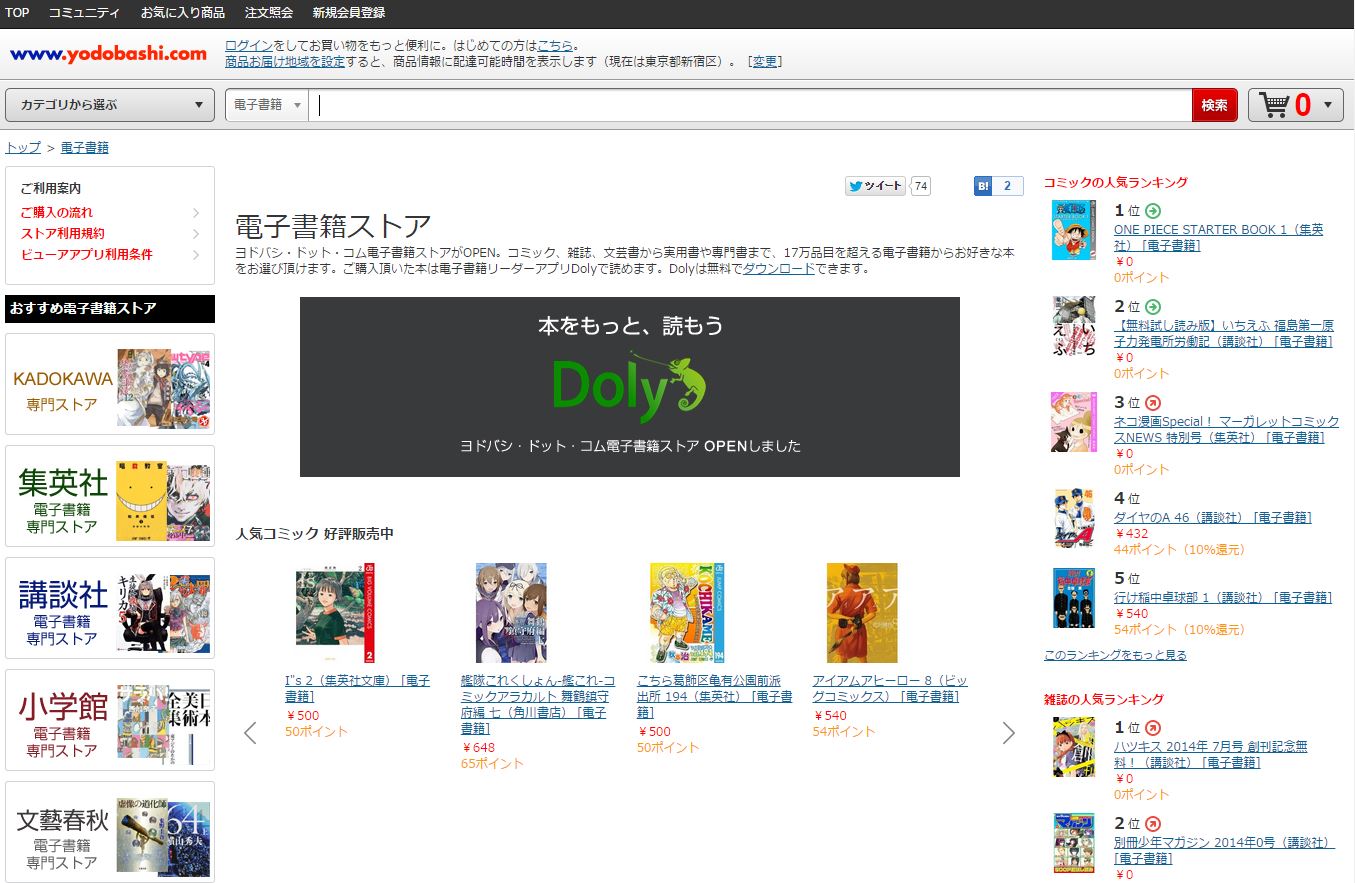Click the ビューアアプリ利用条件 chevron arrow
The image size is (1355, 883).
pos(196,254)
